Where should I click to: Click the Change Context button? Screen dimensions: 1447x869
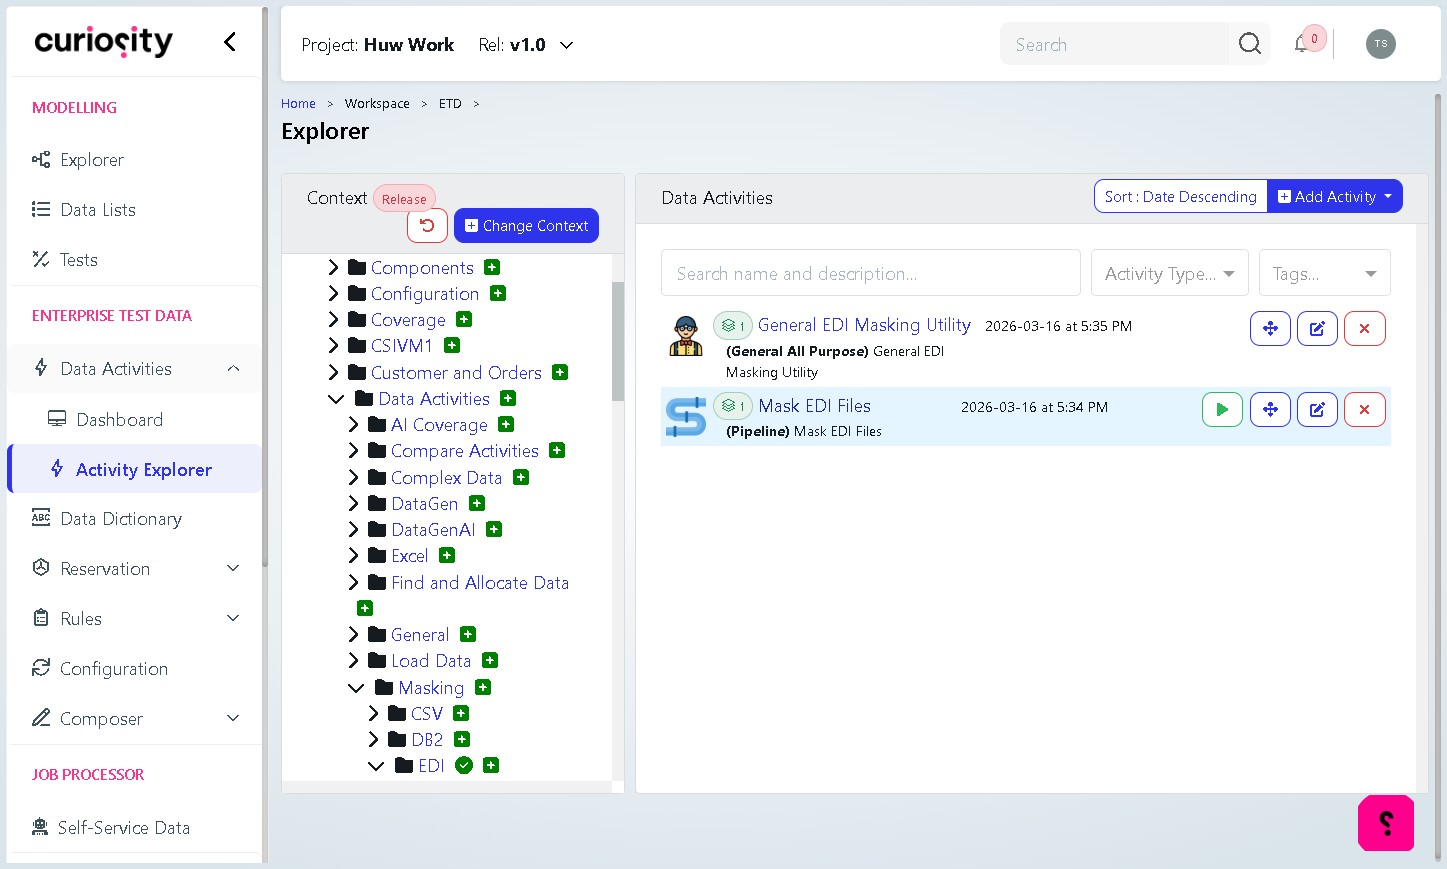526,225
